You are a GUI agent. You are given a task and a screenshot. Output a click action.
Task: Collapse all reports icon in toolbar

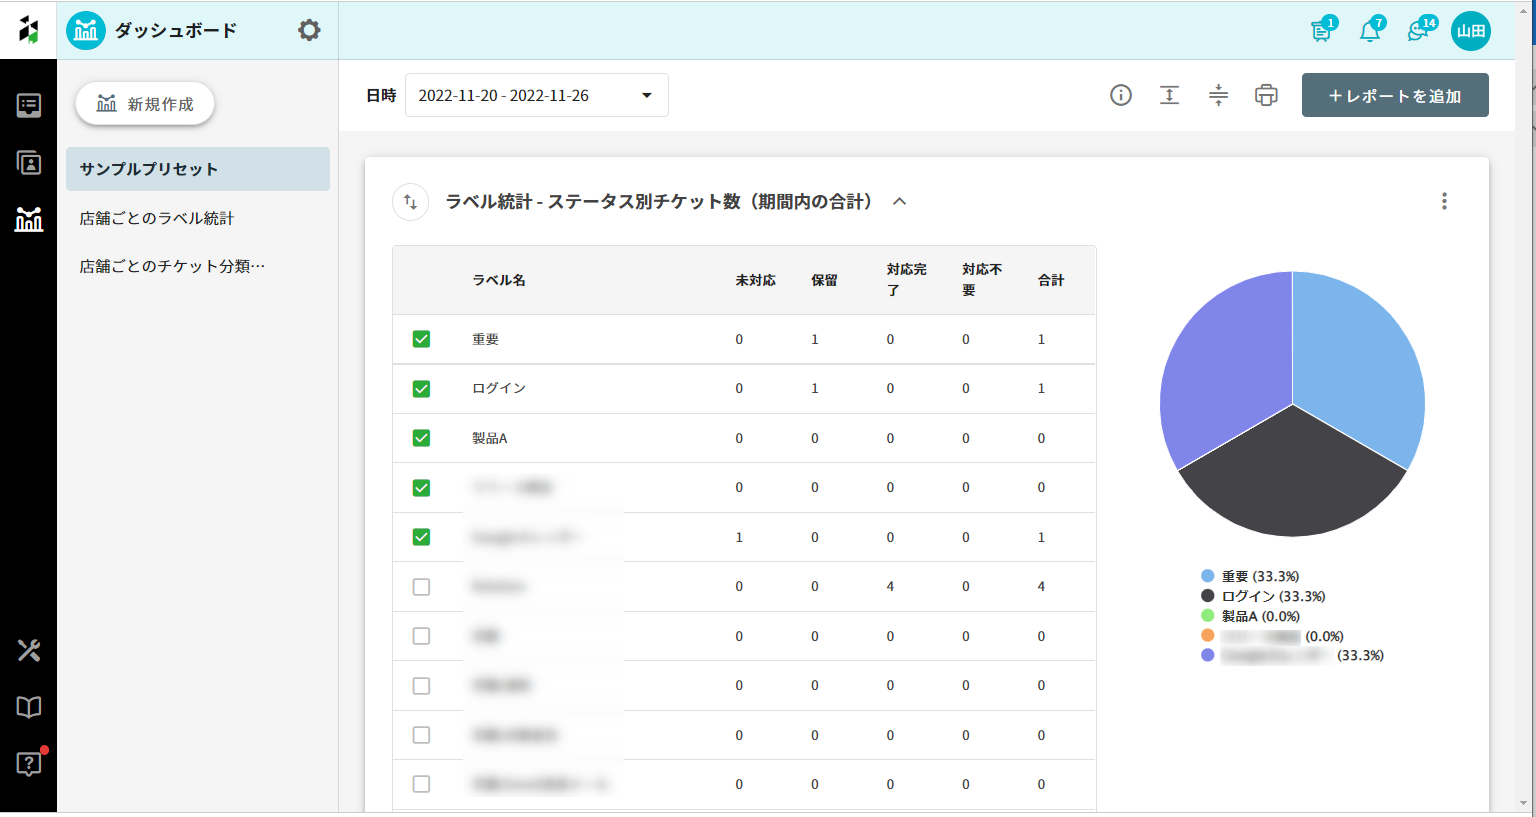point(1218,95)
